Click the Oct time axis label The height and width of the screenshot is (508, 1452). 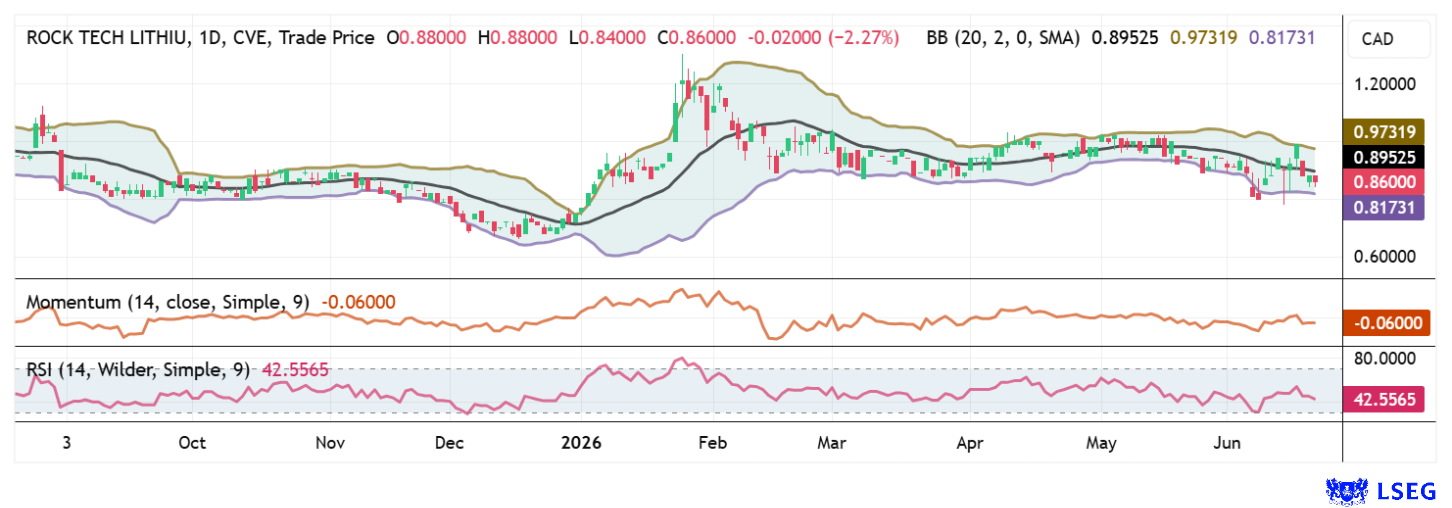192,442
